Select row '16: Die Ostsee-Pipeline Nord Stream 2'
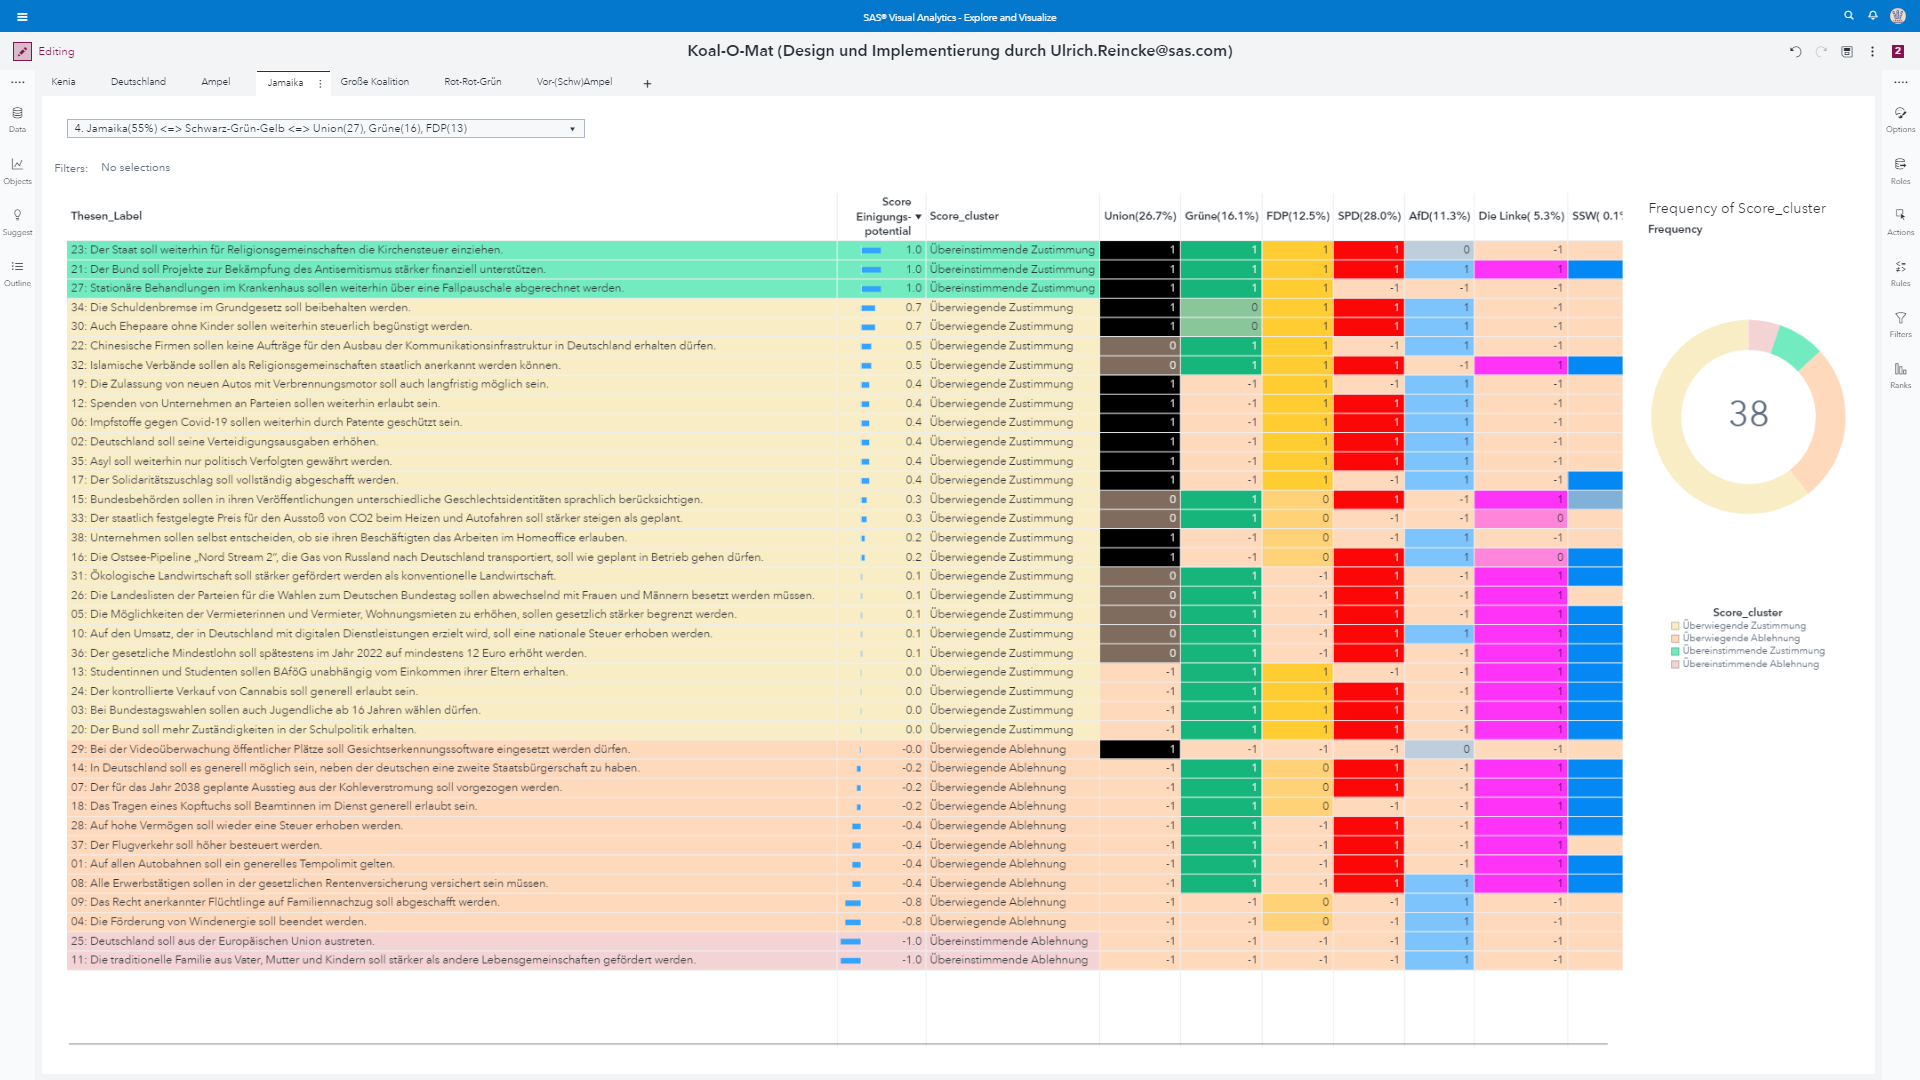Image resolution: width=1920 pixels, height=1080 pixels. (452, 557)
